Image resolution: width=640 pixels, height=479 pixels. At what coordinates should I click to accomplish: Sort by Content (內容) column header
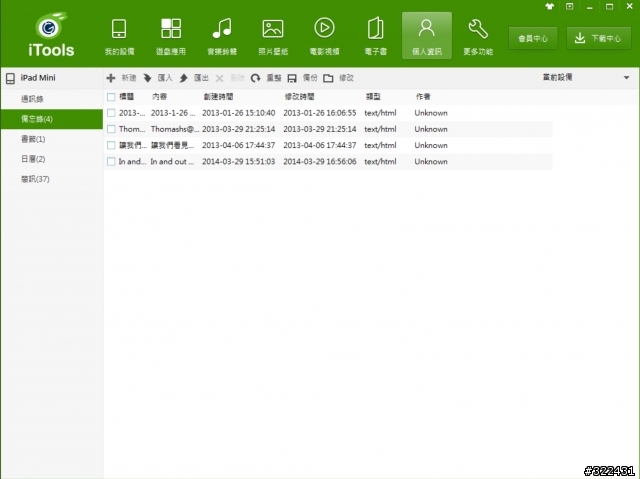(x=159, y=97)
